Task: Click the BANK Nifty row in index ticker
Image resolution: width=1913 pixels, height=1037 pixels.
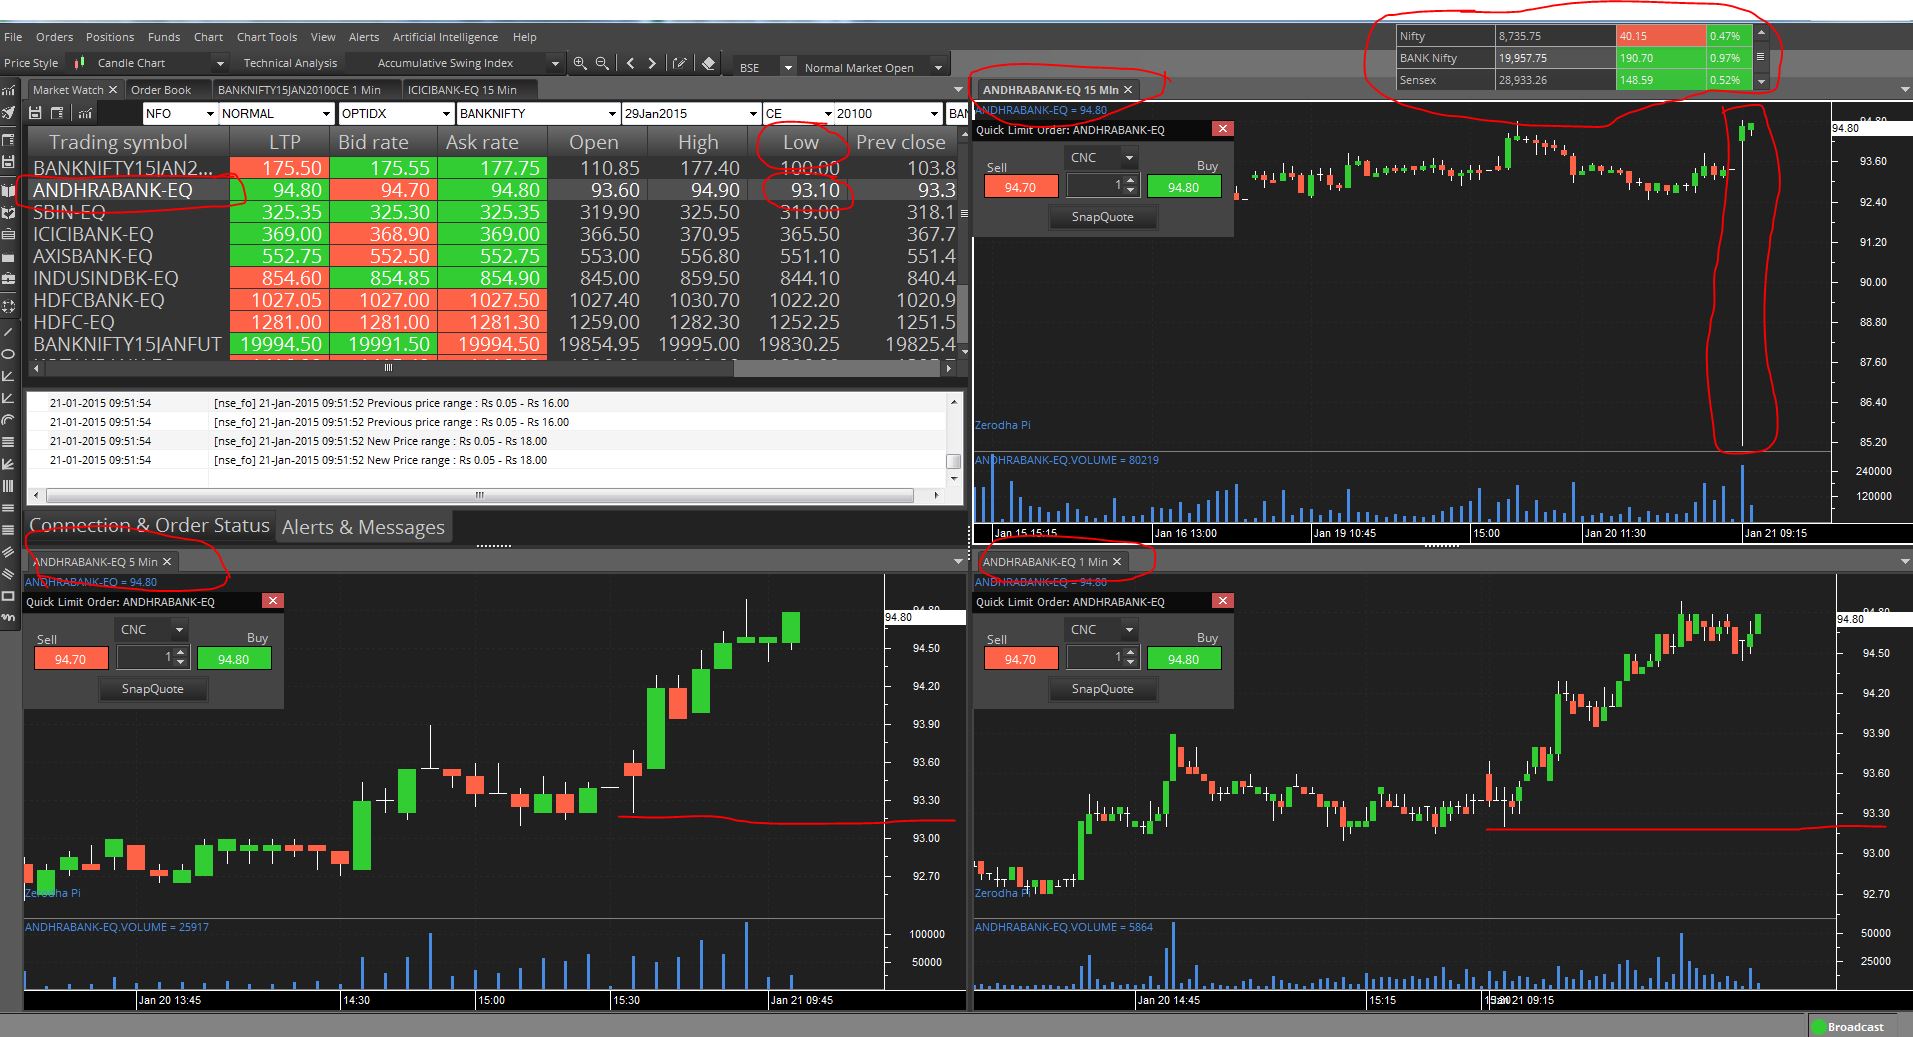Action: (1574, 58)
